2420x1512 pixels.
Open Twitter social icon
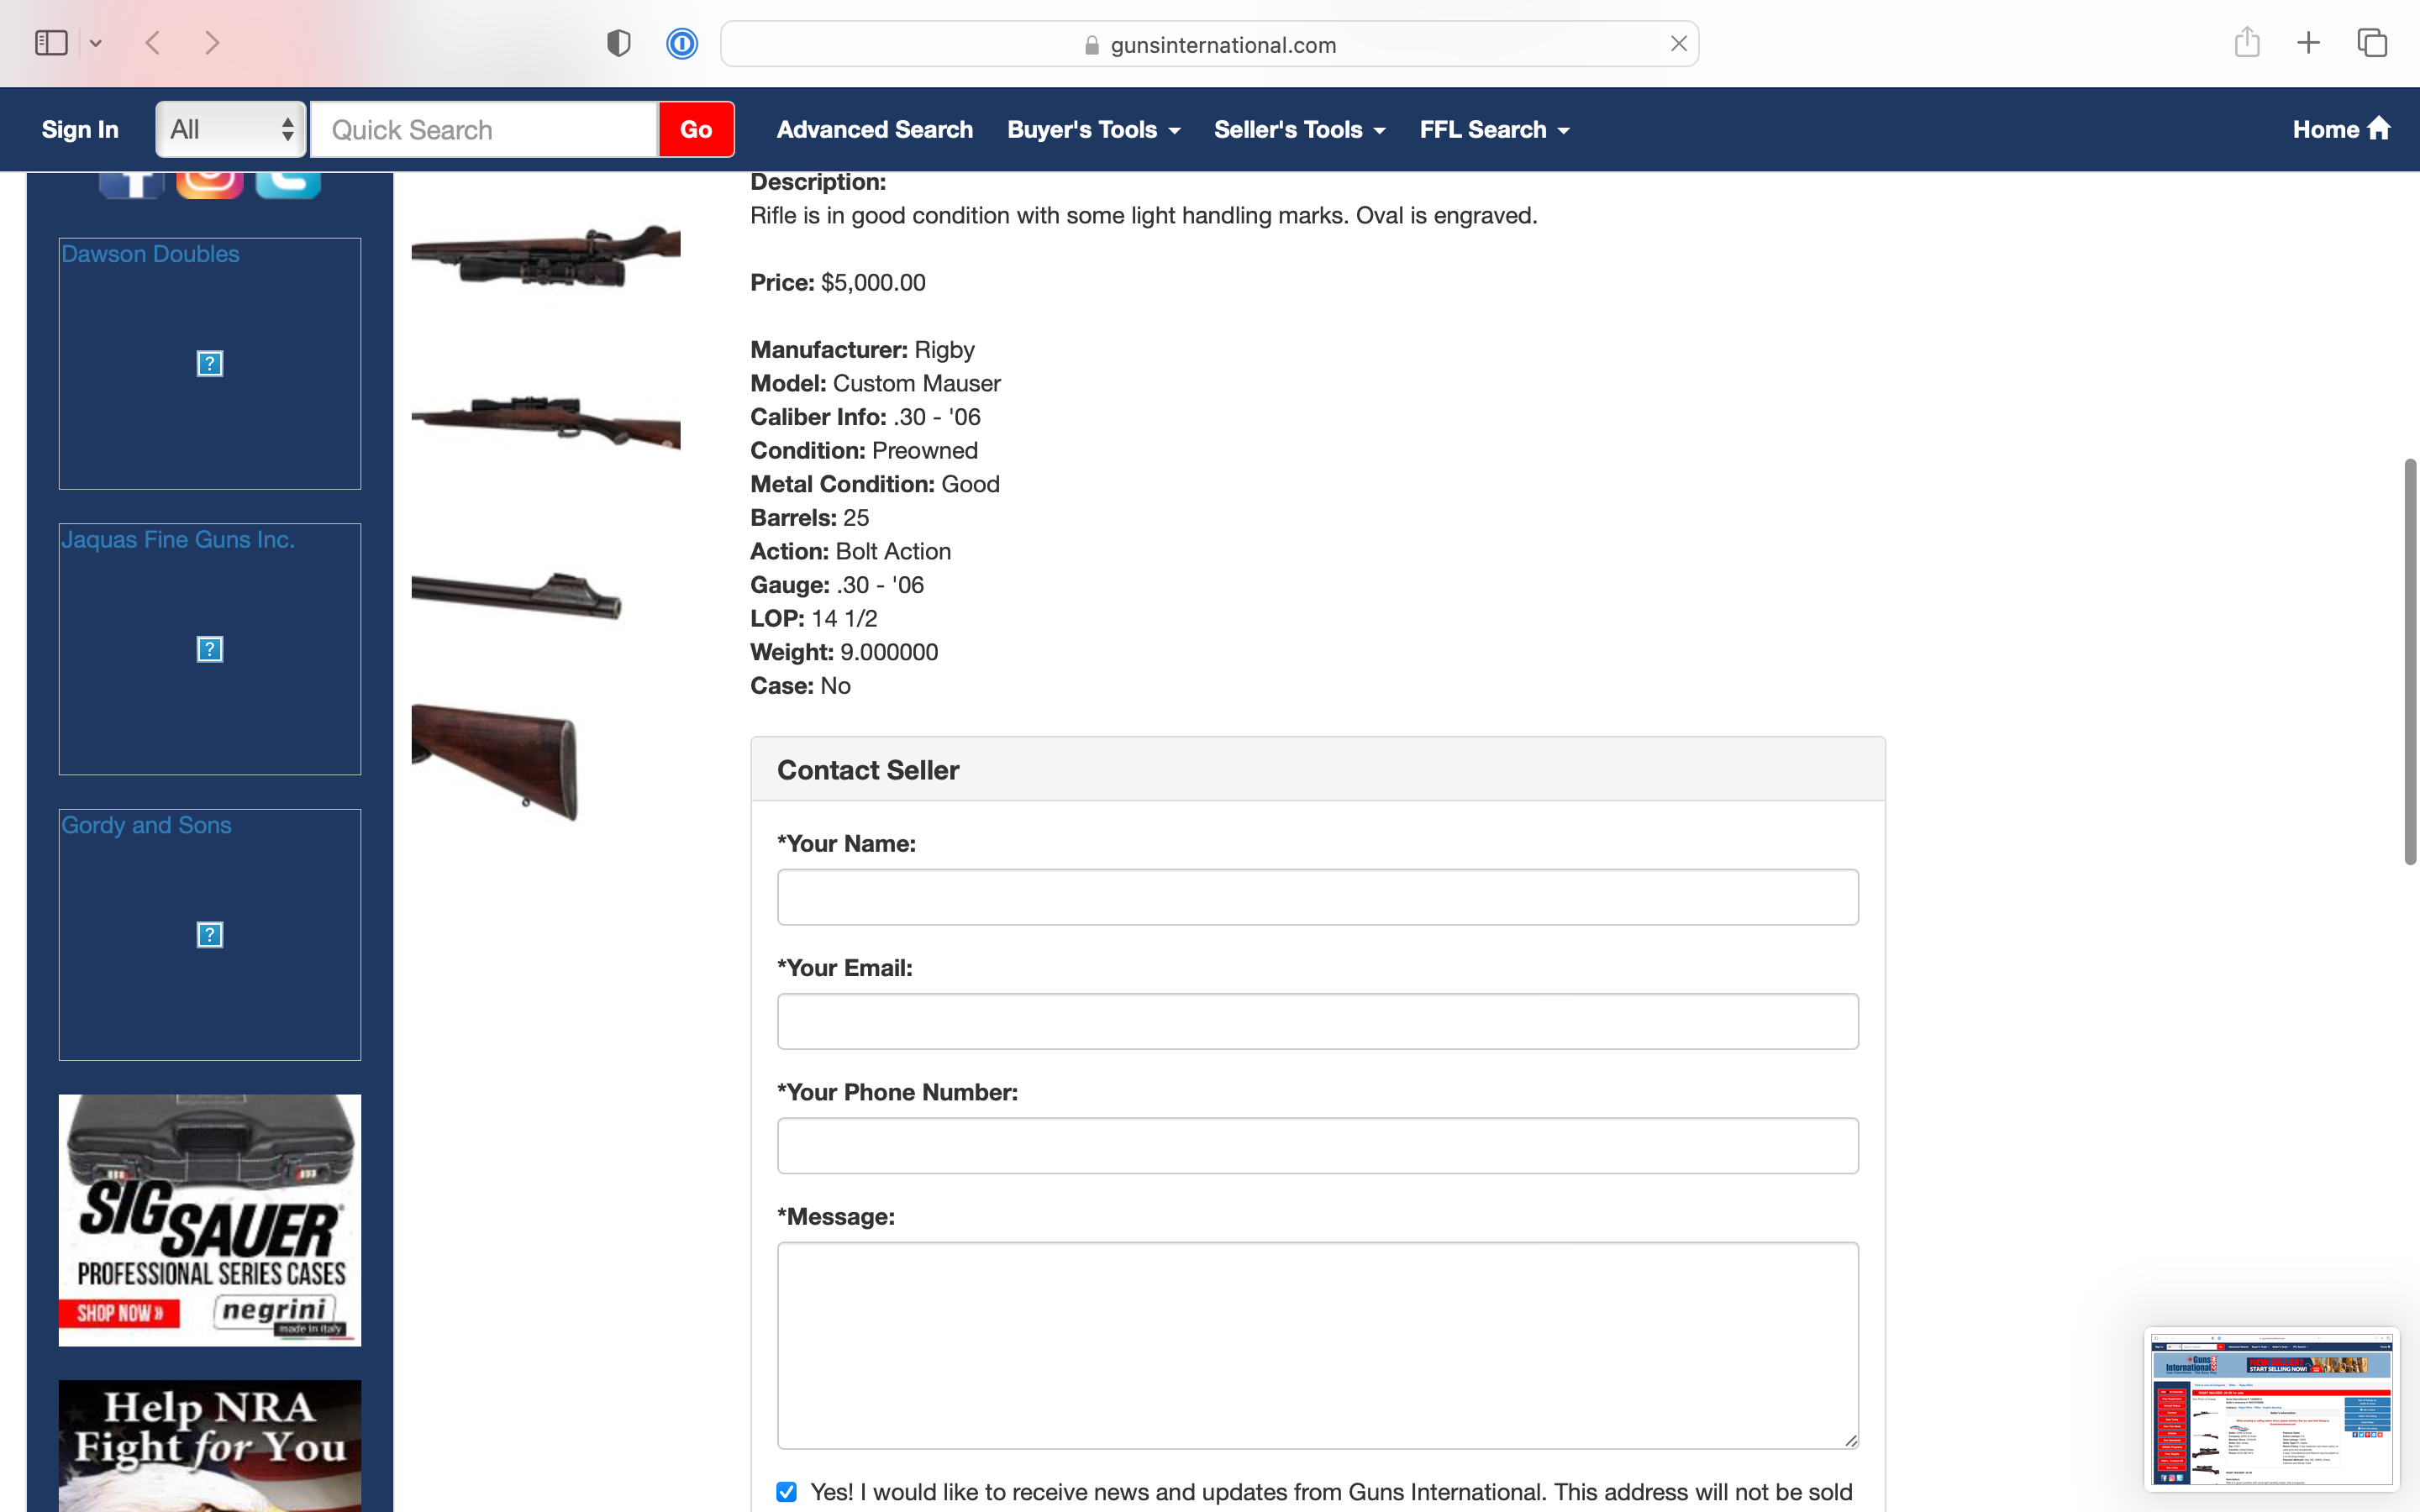coord(288,185)
